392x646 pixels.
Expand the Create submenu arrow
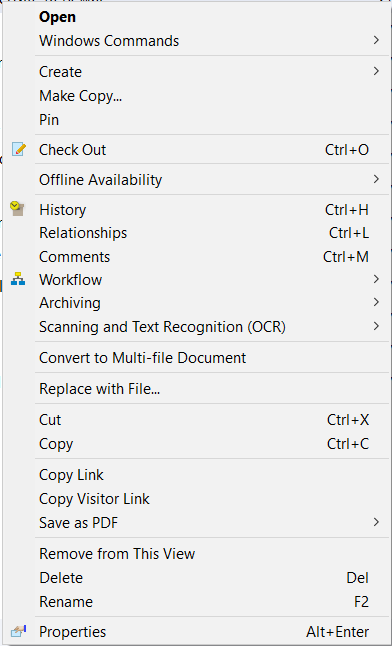(x=376, y=71)
